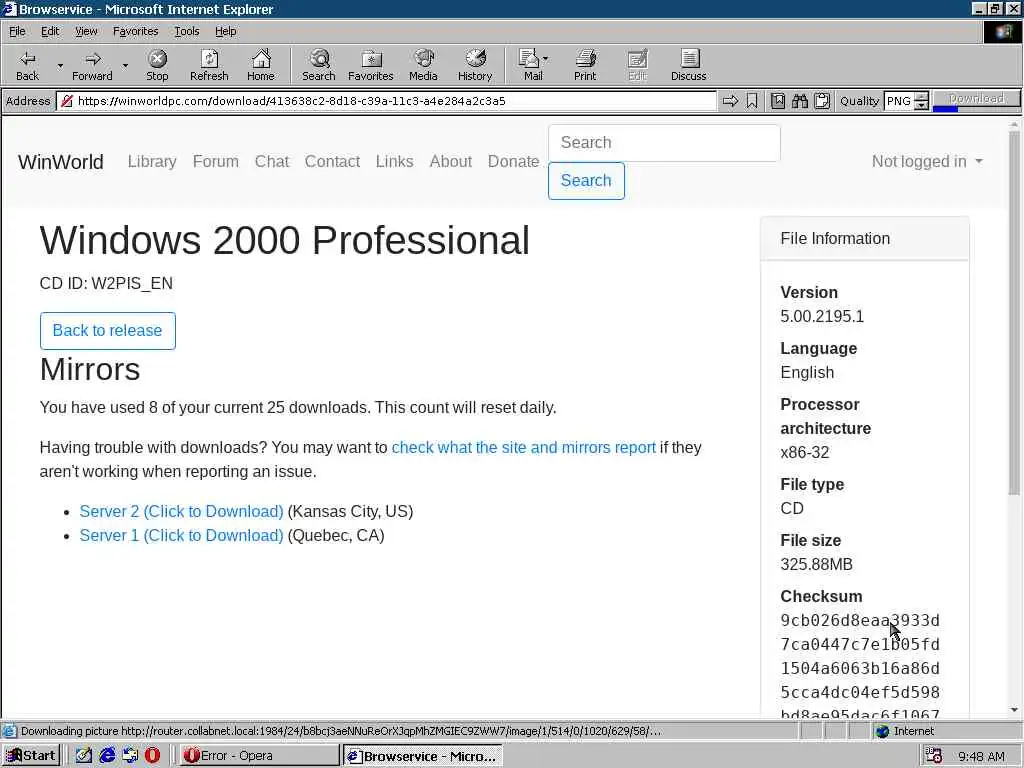Screen dimensions: 1024x768
Task: Click the blue download progress bar
Action: (x=945, y=108)
